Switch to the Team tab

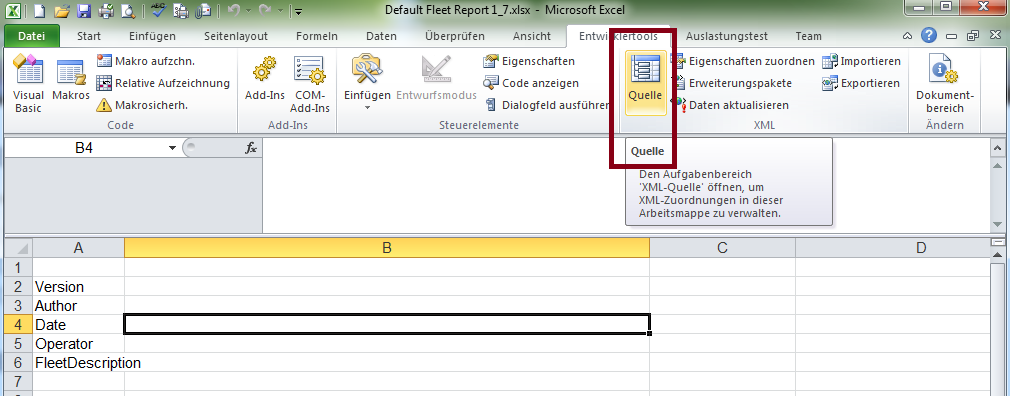809,36
